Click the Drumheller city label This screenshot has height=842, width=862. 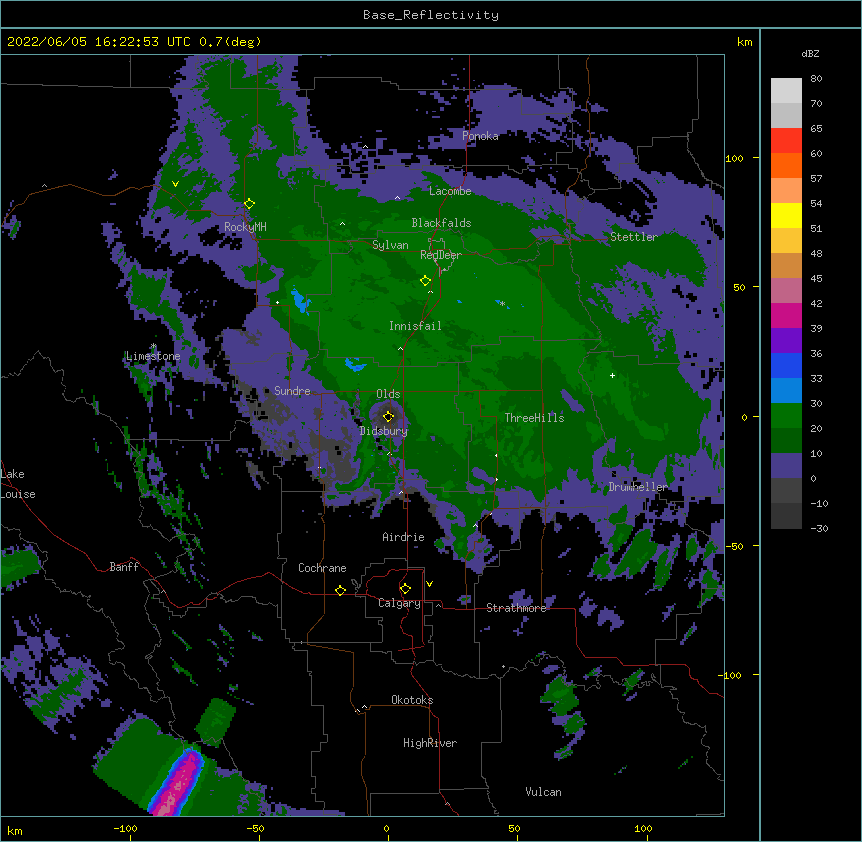pos(638,487)
